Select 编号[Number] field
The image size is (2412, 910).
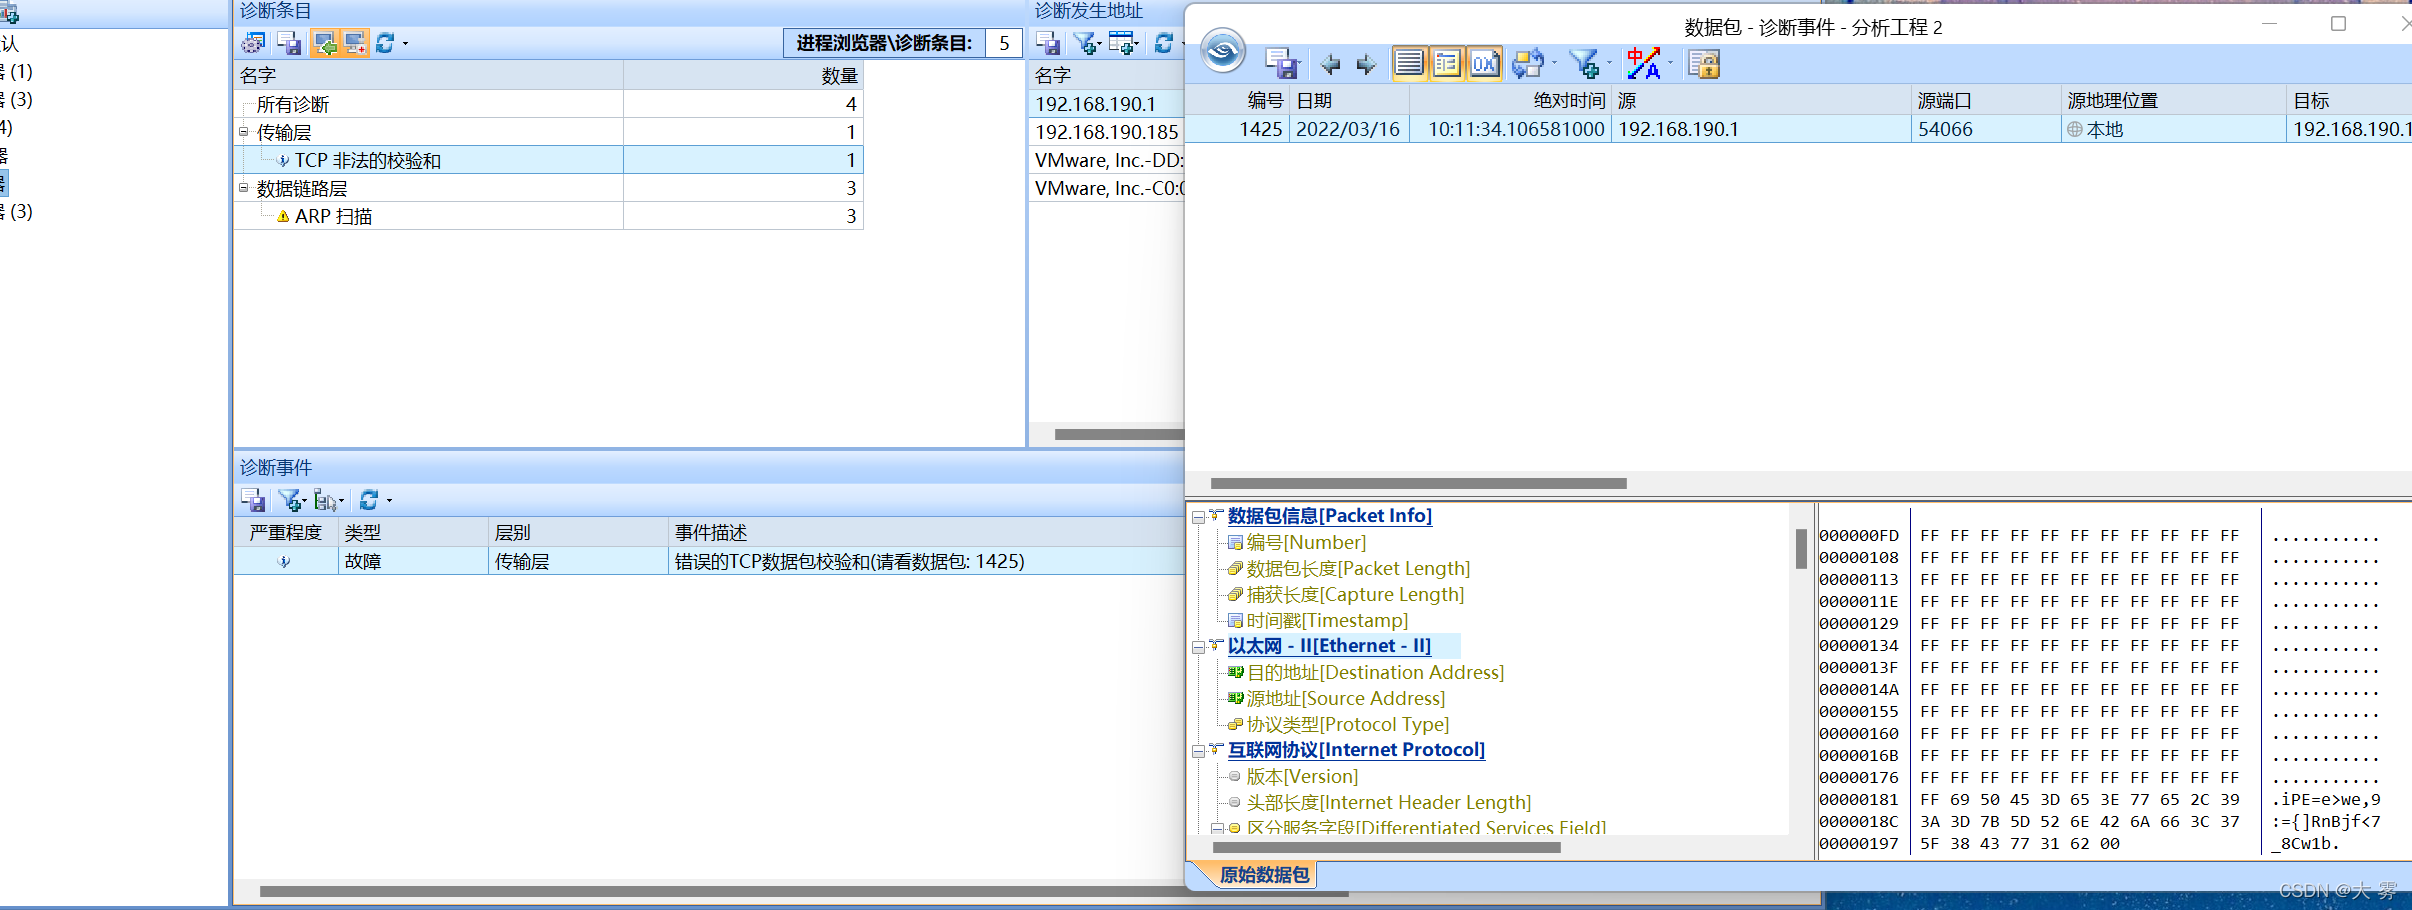pos(1306,542)
